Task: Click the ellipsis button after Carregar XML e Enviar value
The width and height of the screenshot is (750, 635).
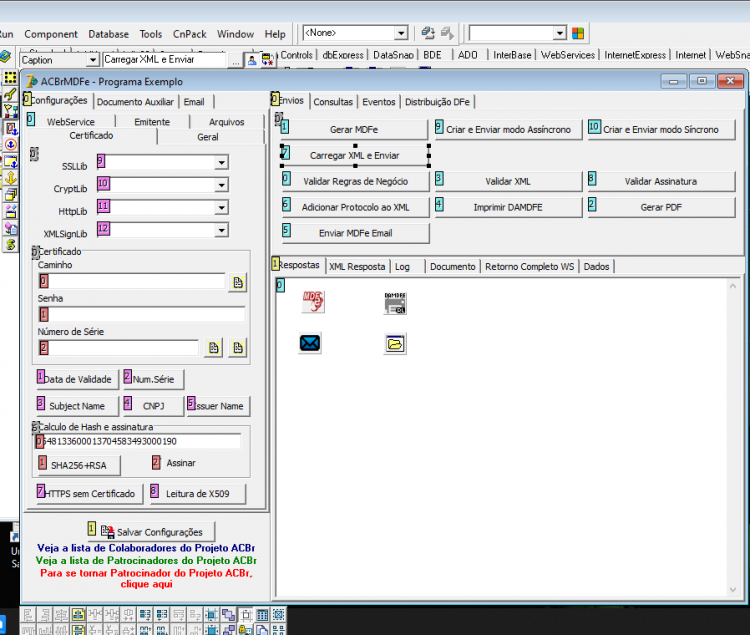Action: tap(235, 61)
